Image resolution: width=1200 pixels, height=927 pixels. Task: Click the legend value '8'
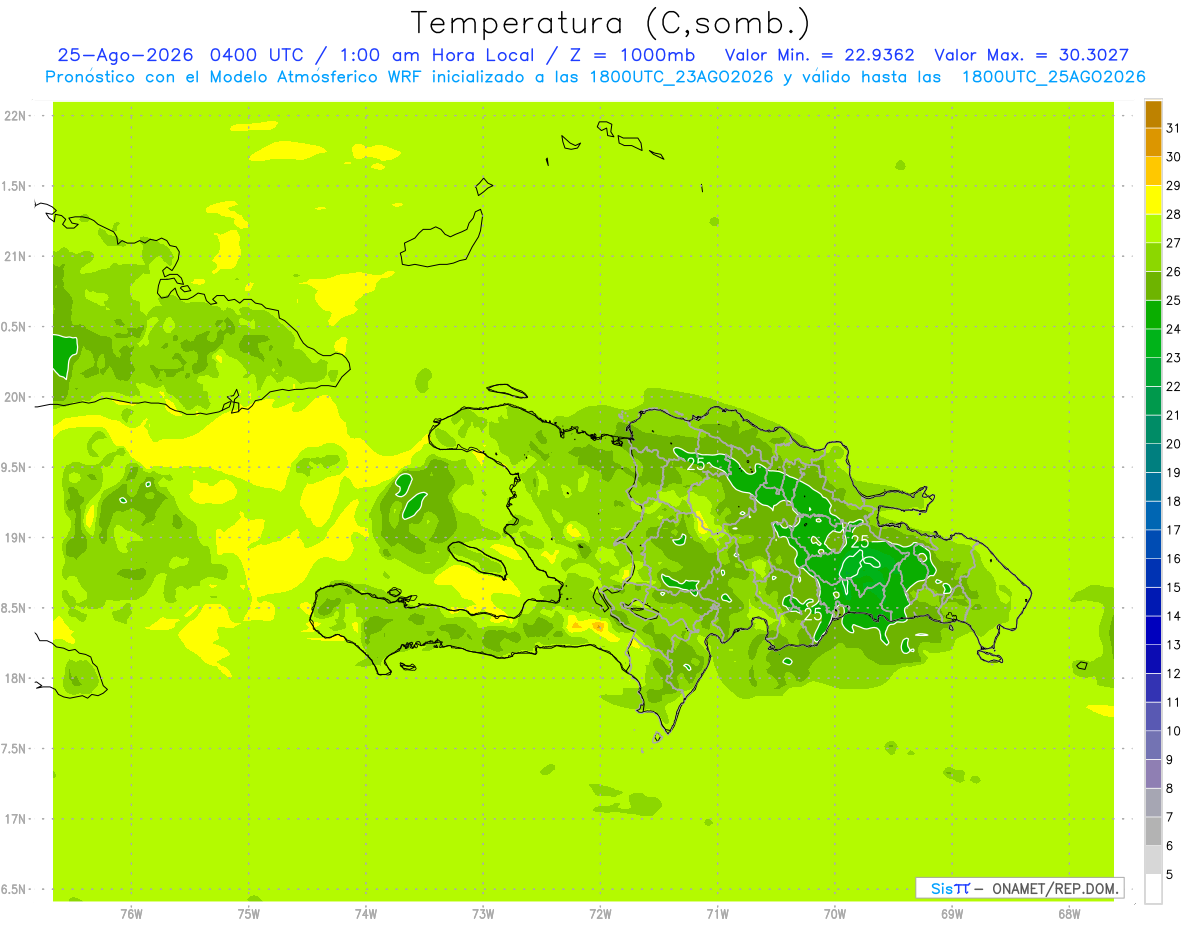point(1170,789)
